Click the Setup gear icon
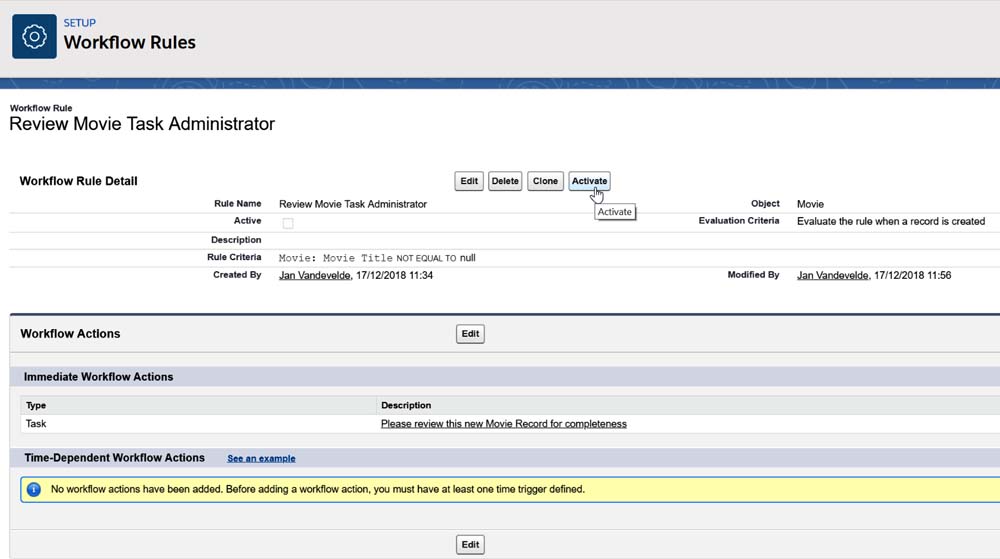1000x559 pixels. coord(34,37)
